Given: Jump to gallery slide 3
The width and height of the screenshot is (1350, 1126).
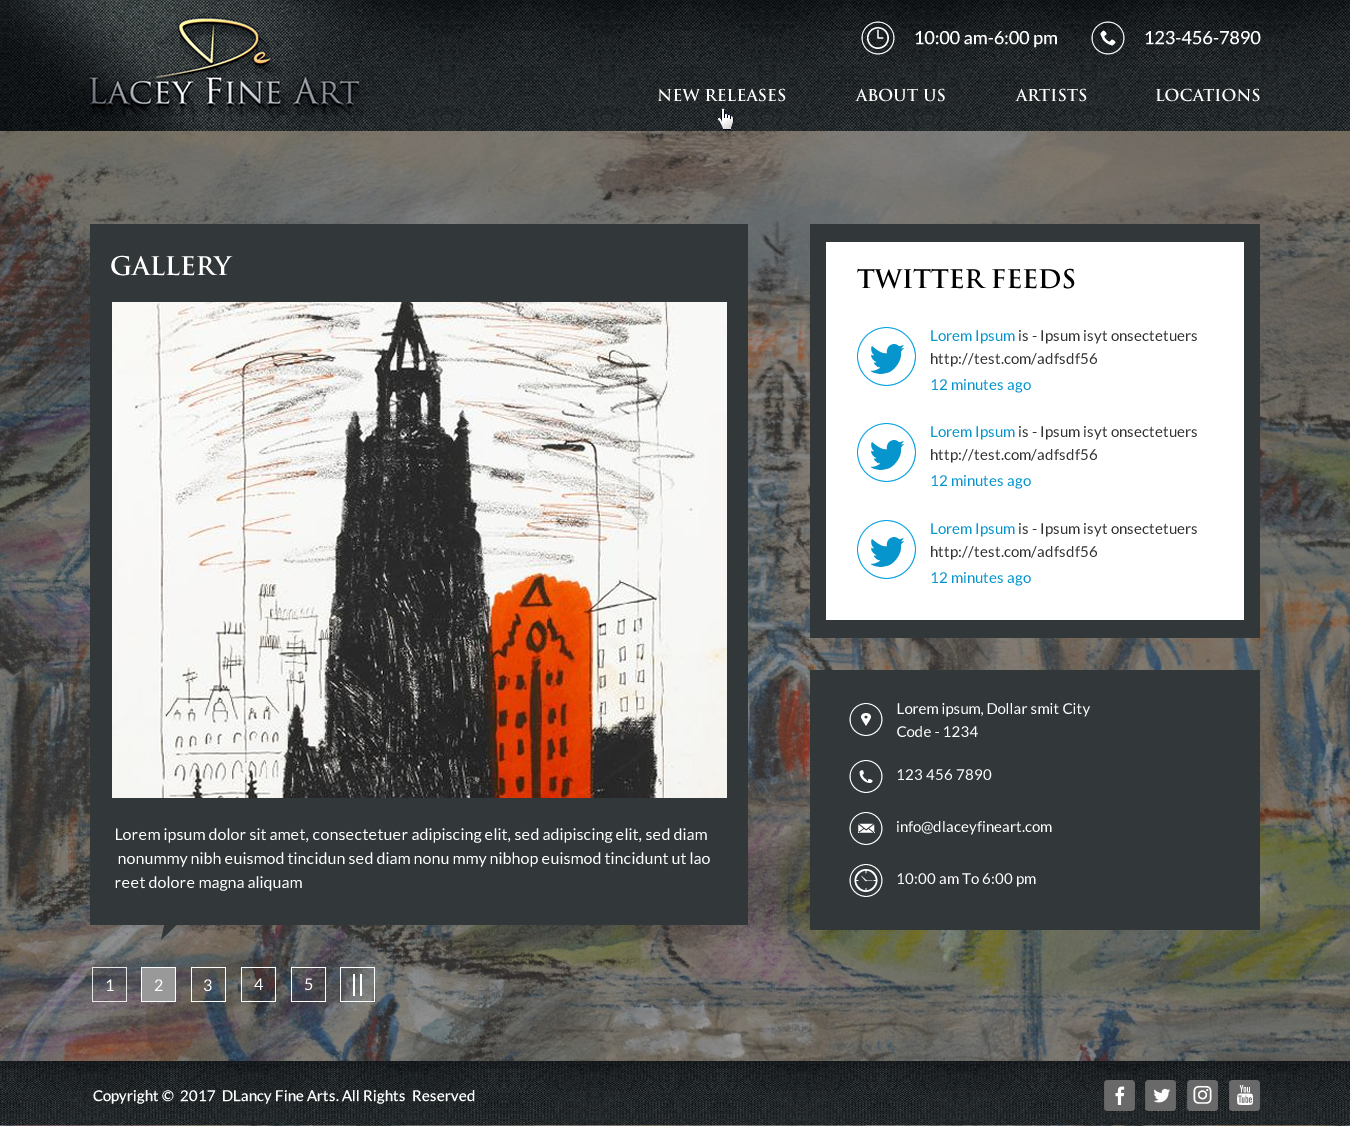Looking at the screenshot, I should coord(208,985).
